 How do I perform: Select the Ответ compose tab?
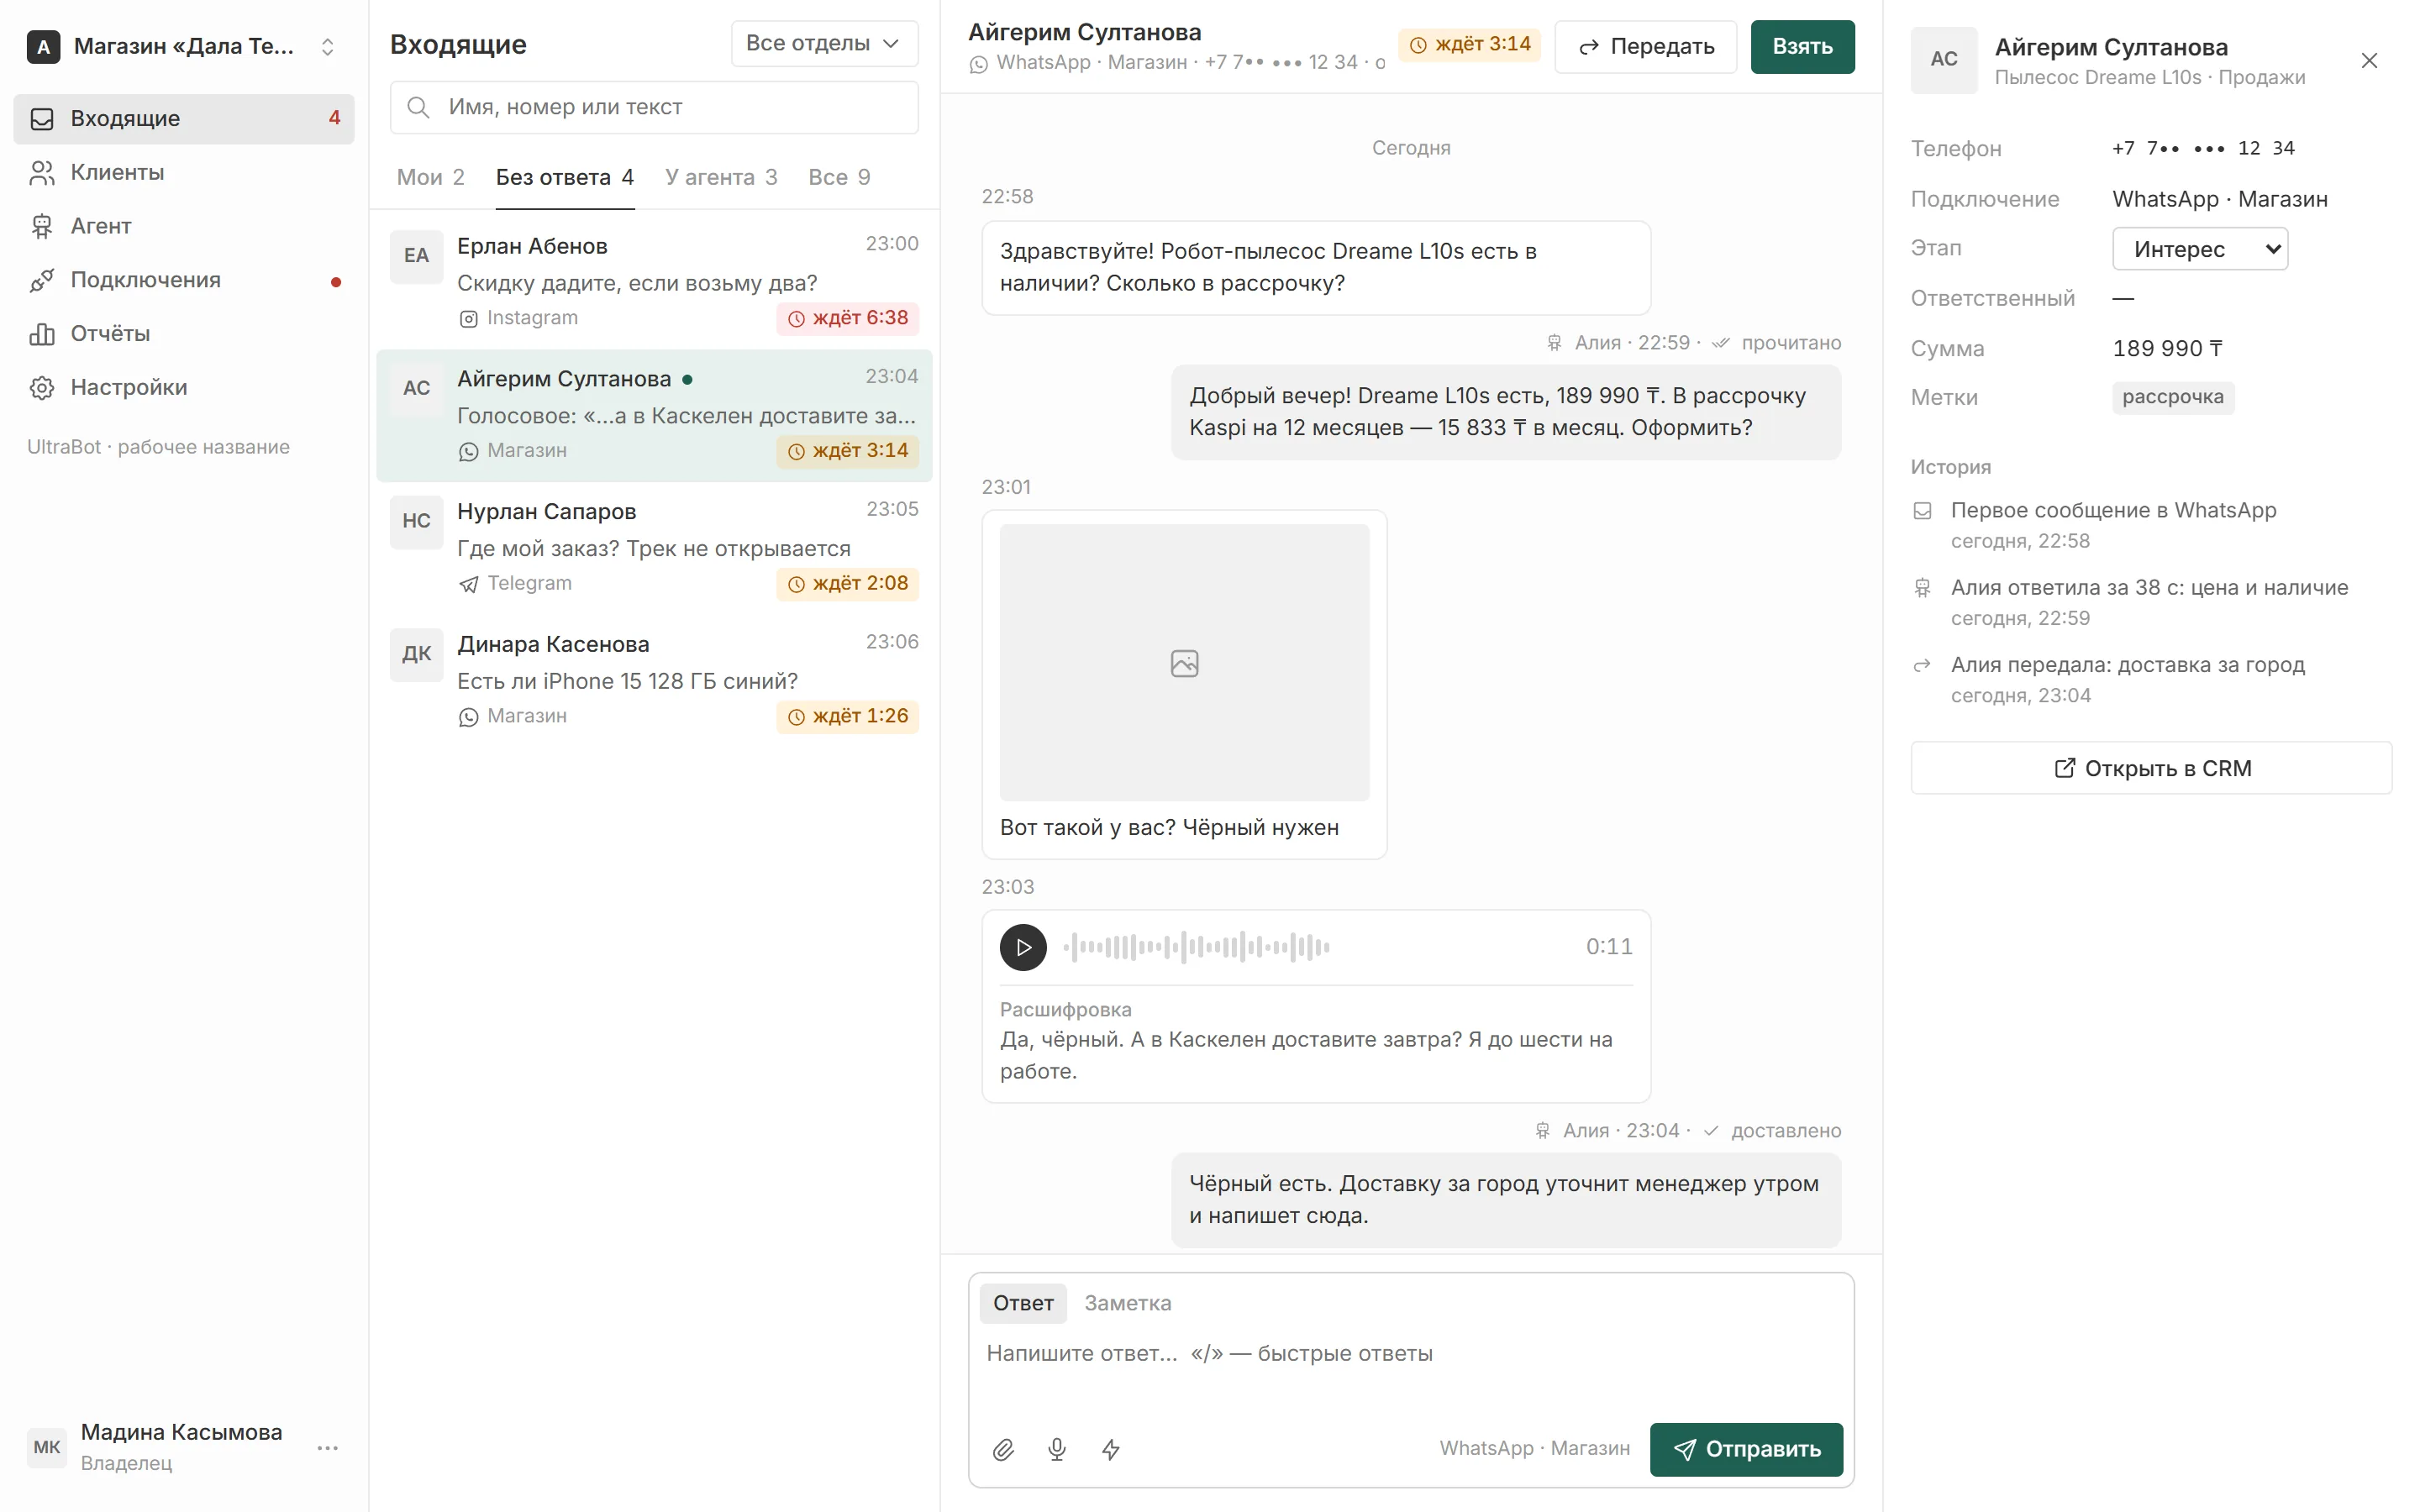tap(1023, 1303)
